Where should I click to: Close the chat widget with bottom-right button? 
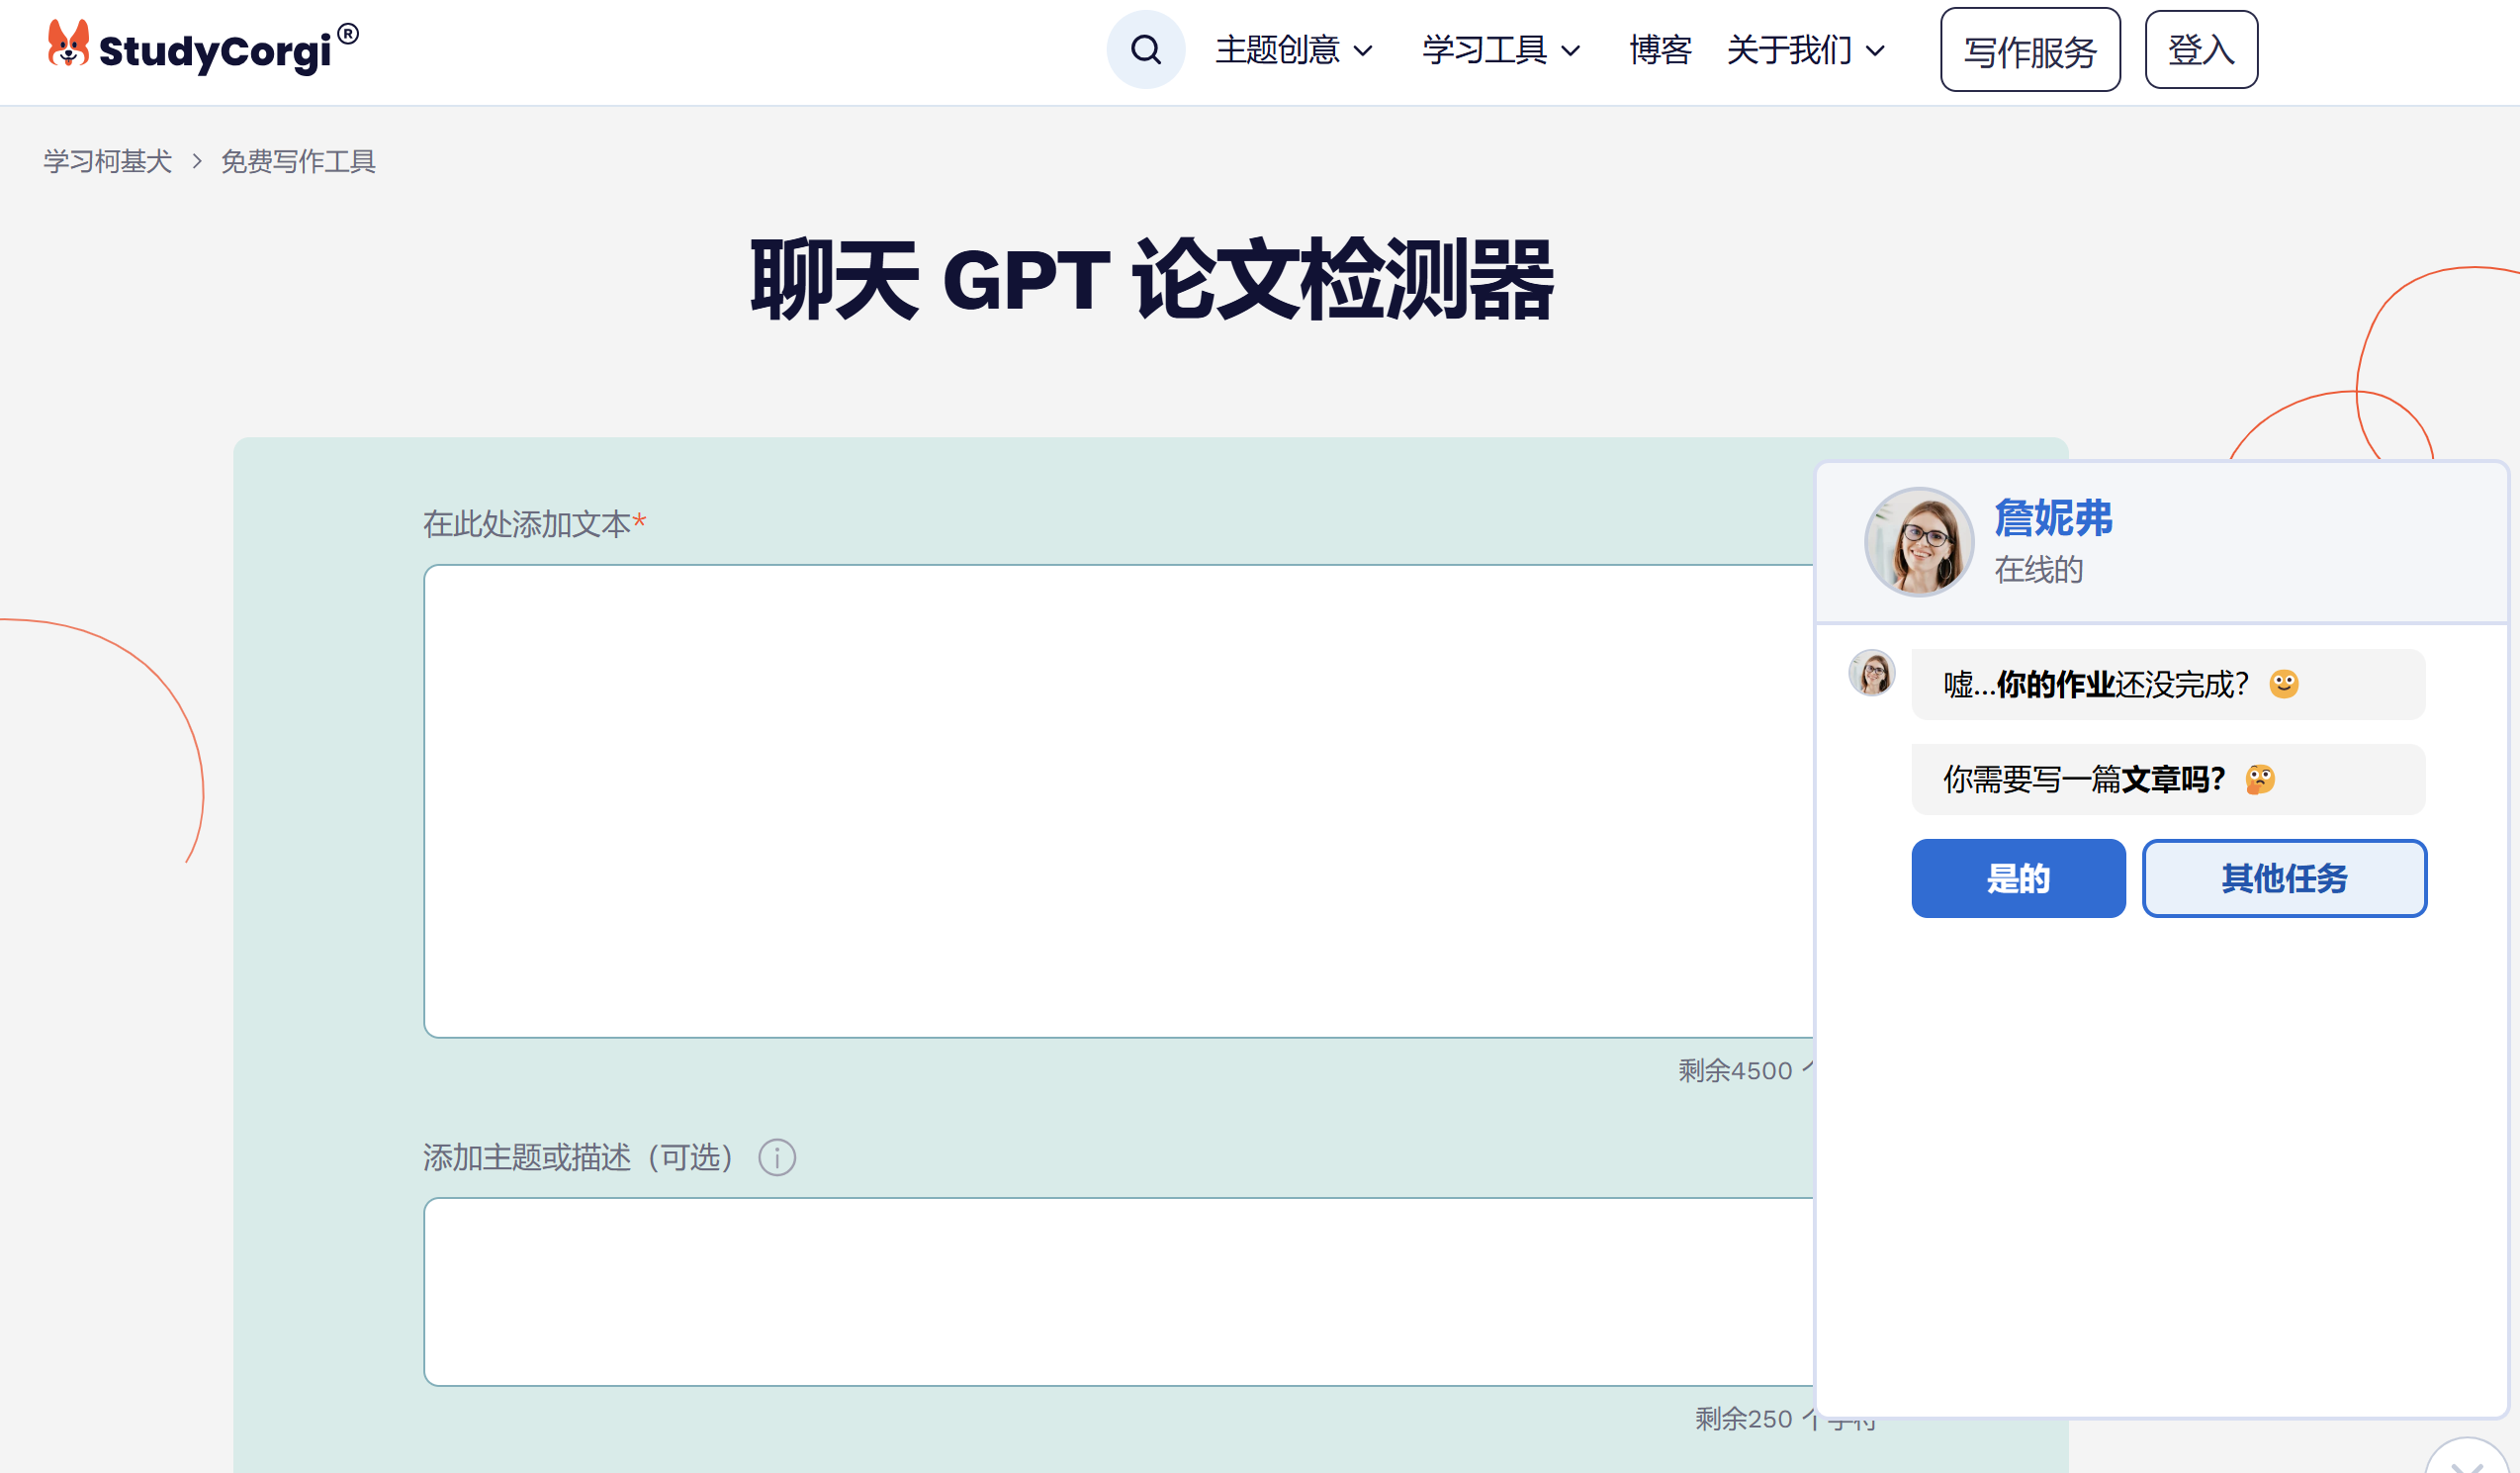2467,1461
